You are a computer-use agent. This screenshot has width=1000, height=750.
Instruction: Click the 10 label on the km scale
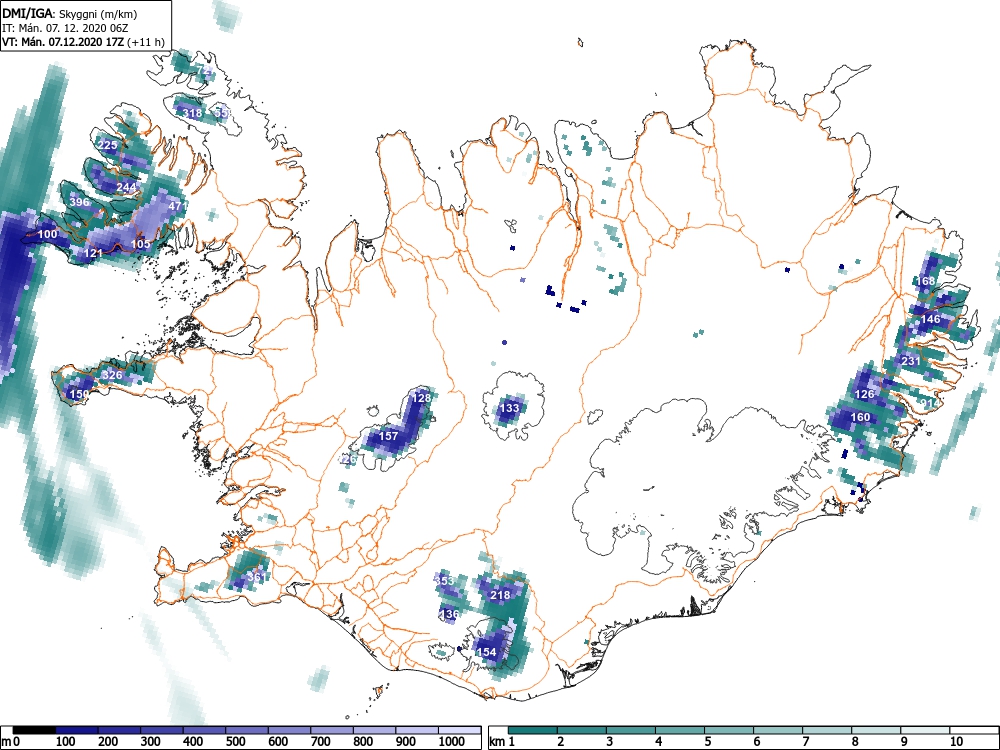[x=955, y=742]
